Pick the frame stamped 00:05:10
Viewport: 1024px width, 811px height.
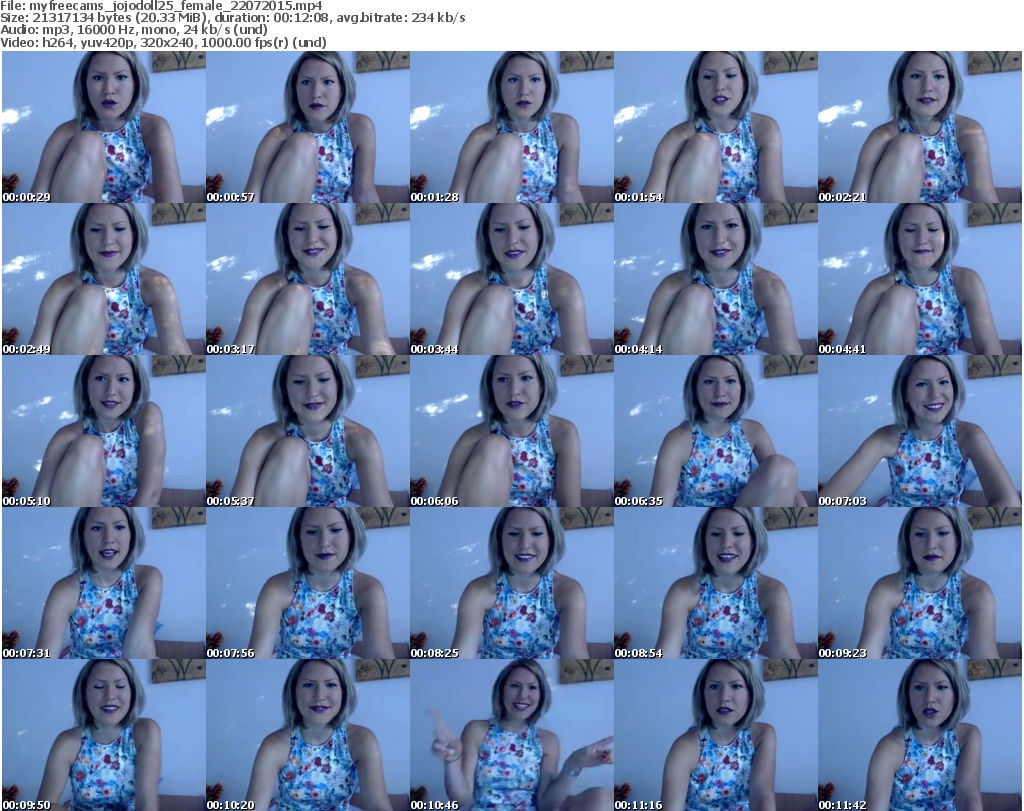[104, 431]
